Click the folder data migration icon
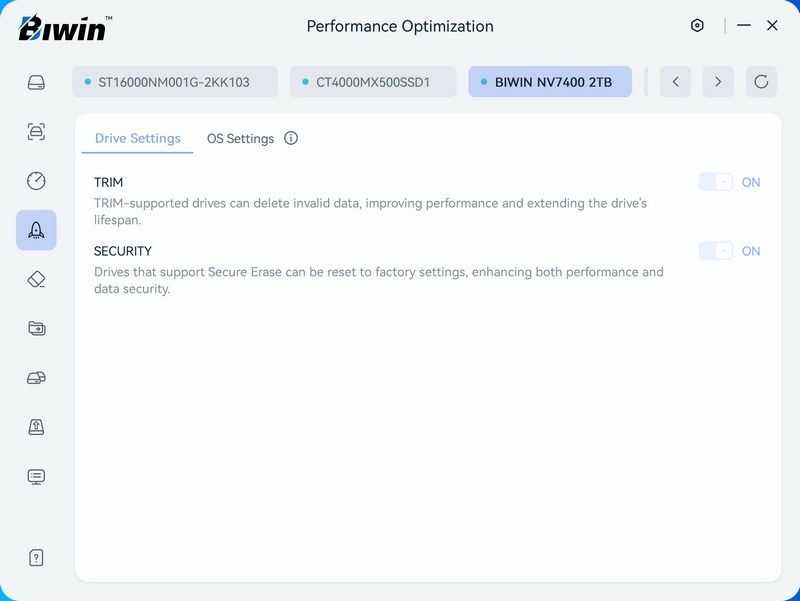Viewport: 800px width, 601px height. pyautogui.click(x=36, y=328)
